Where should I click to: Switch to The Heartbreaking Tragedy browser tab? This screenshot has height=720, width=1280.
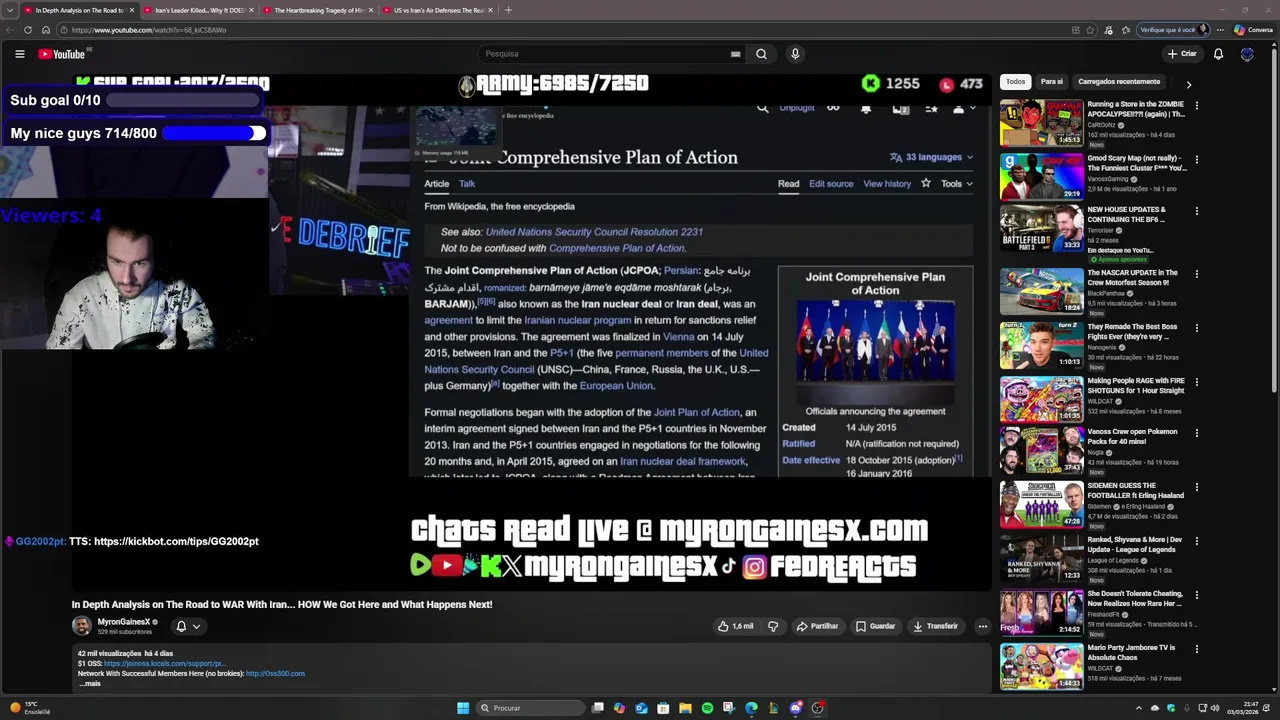tap(319, 10)
